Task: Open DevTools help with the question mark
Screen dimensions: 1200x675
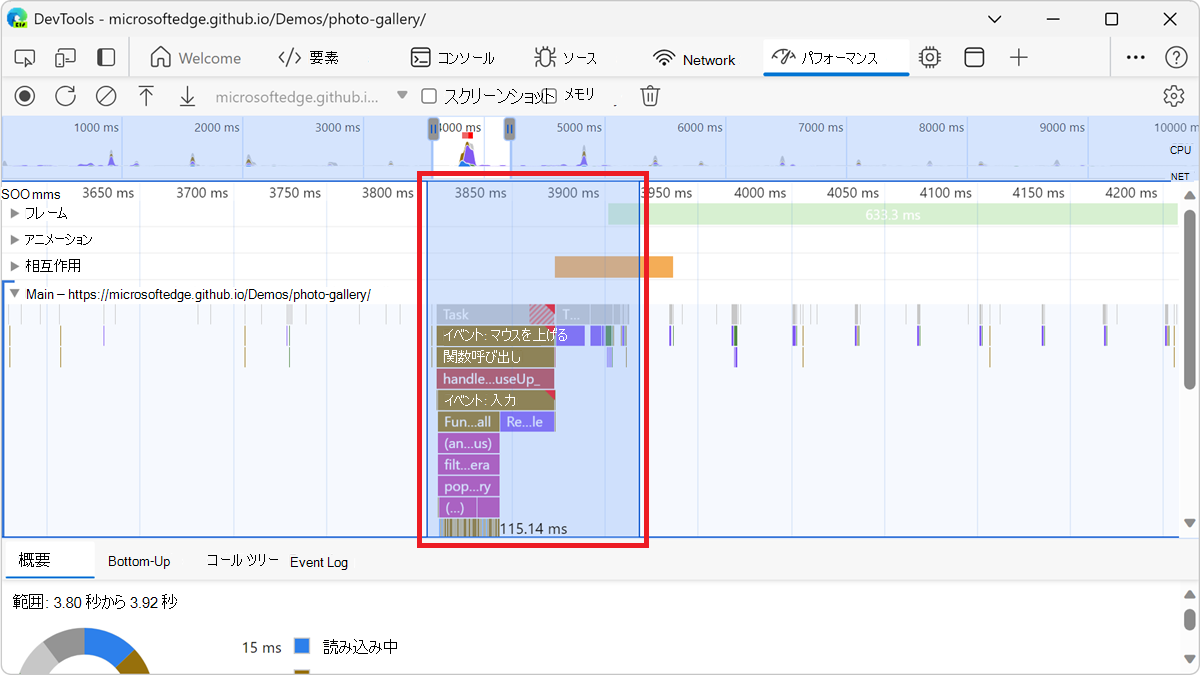Action: coord(1174,57)
